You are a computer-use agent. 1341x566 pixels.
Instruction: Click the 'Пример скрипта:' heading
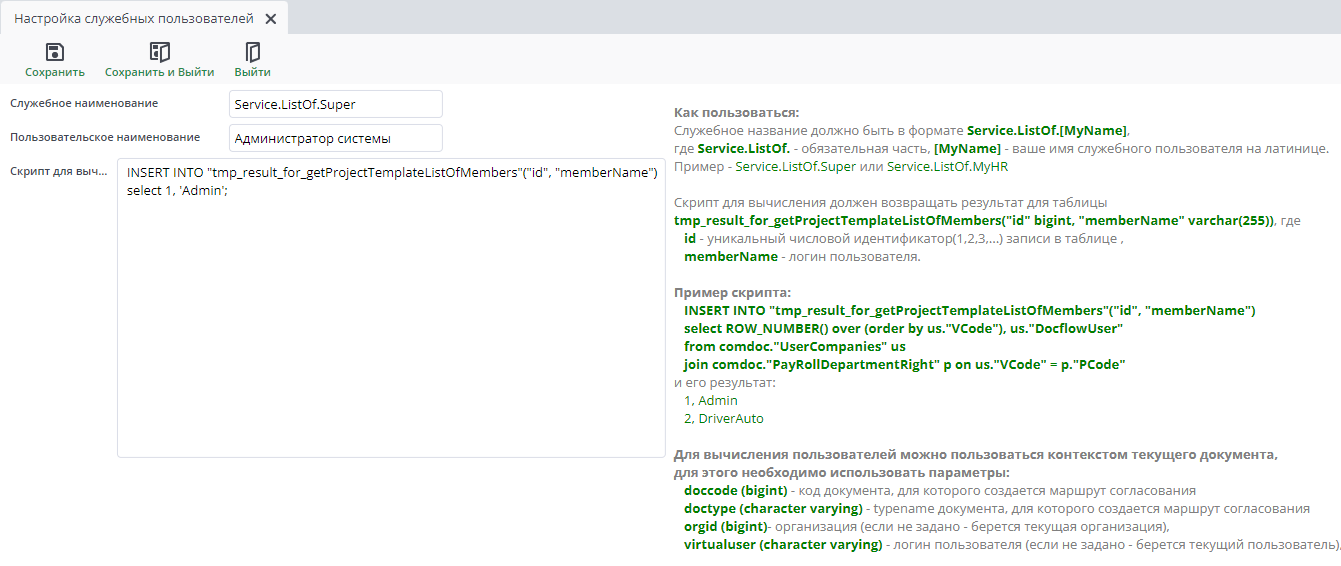[732, 292]
